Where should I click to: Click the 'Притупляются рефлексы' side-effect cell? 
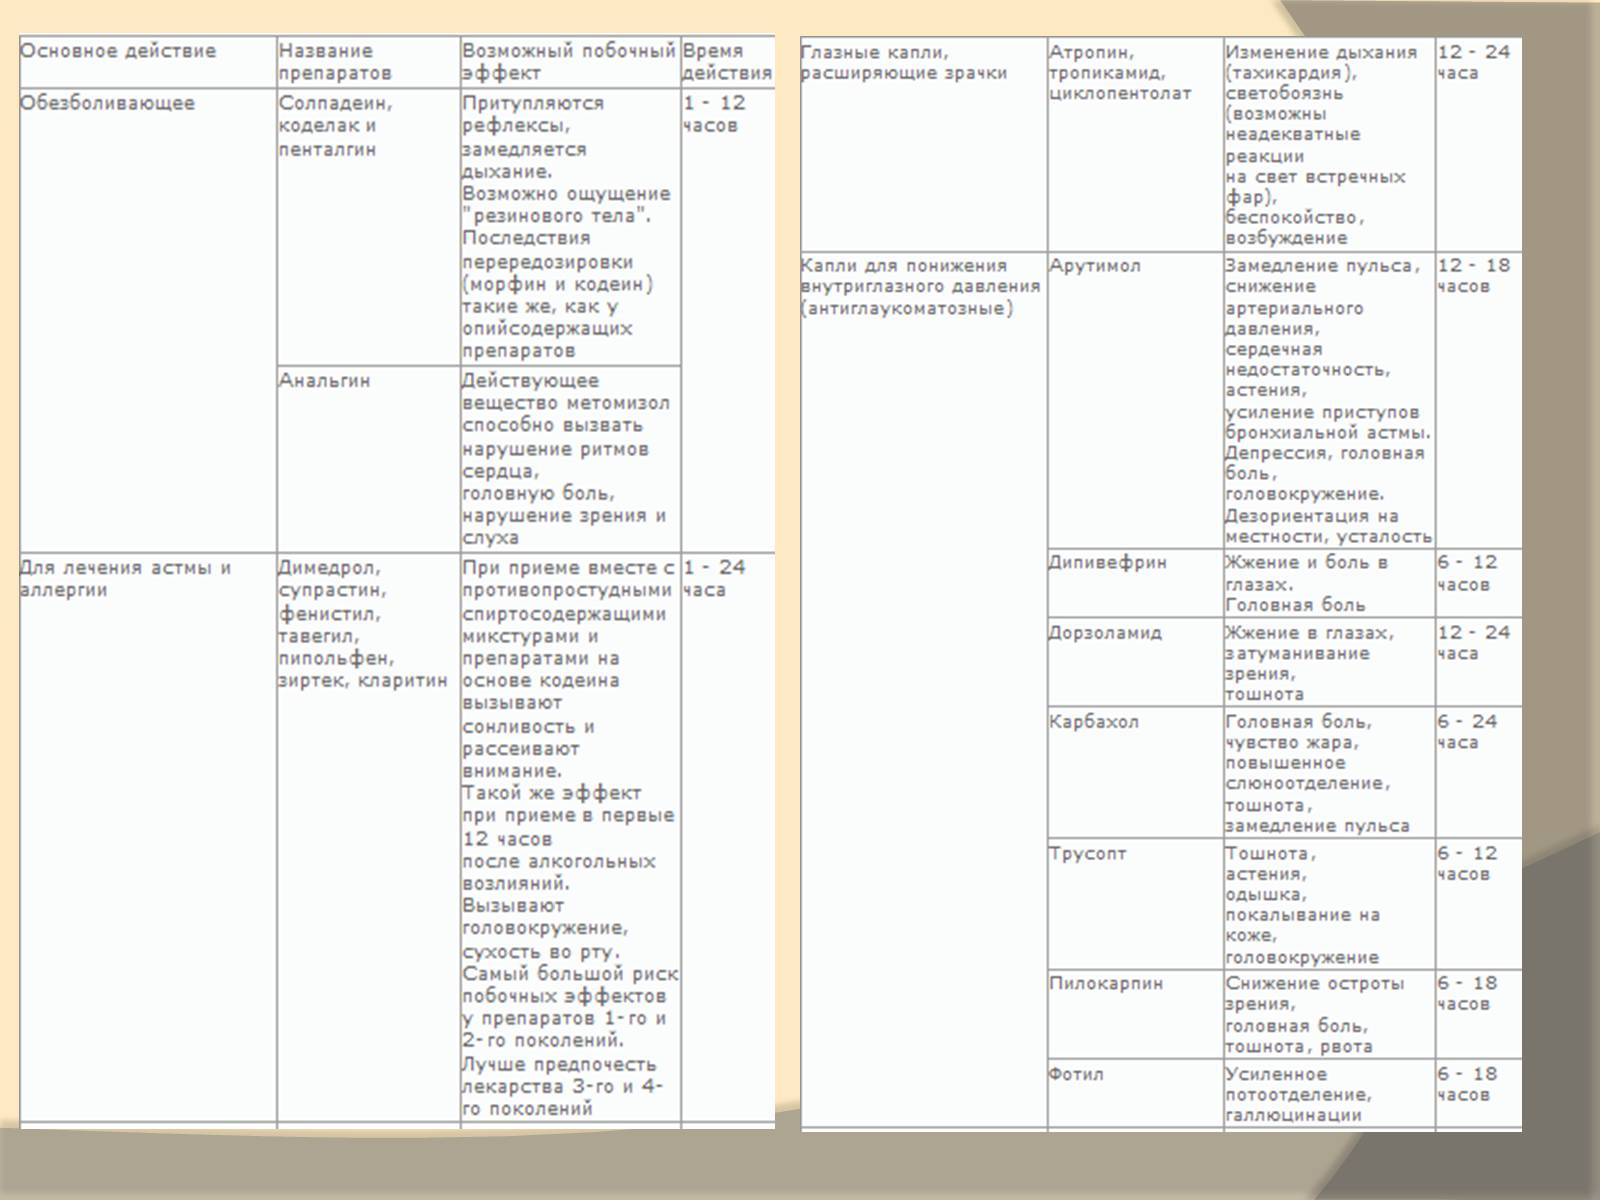570,226
